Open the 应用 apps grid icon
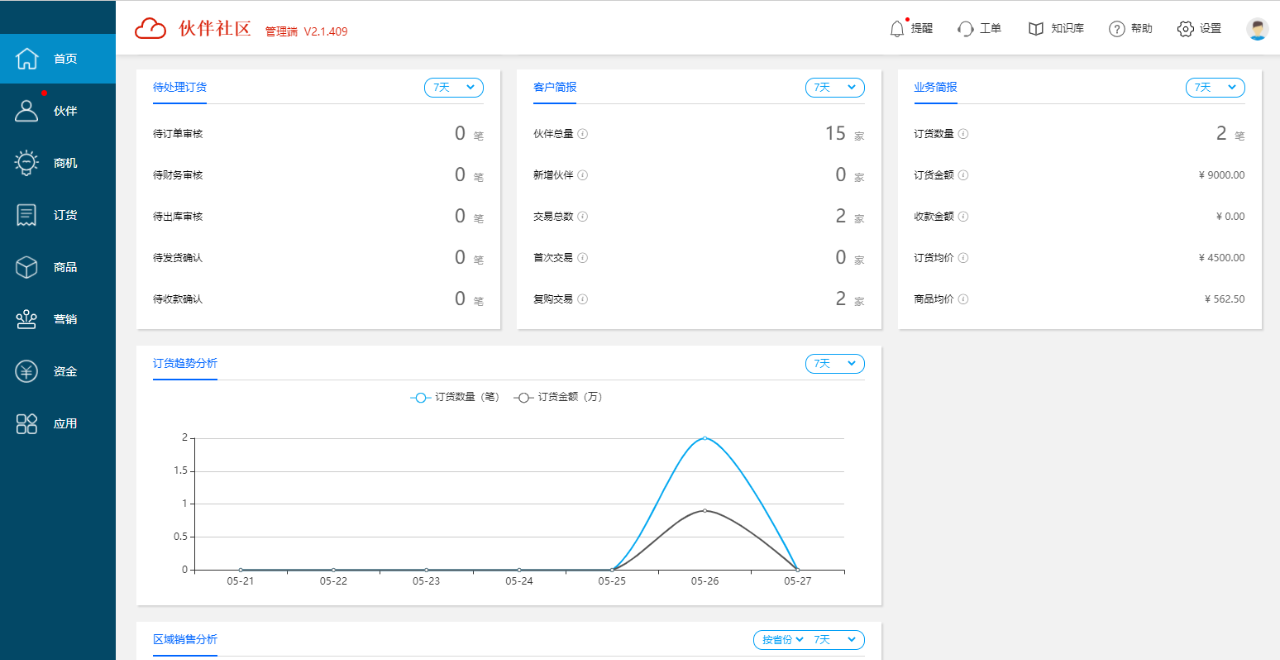 pyautogui.click(x=27, y=423)
